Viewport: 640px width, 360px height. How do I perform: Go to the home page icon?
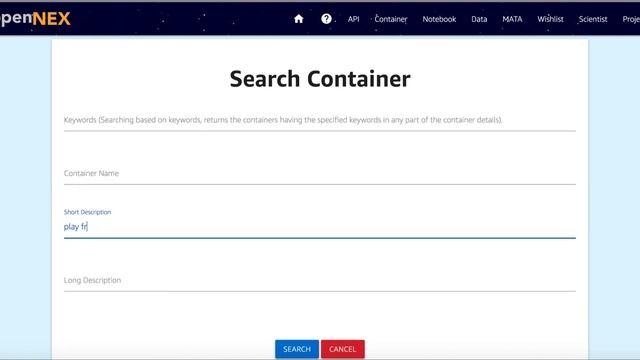tap(298, 19)
